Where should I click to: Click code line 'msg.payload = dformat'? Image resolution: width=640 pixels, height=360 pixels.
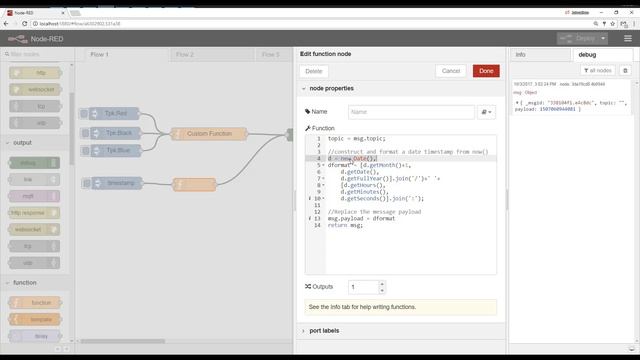coord(361,218)
